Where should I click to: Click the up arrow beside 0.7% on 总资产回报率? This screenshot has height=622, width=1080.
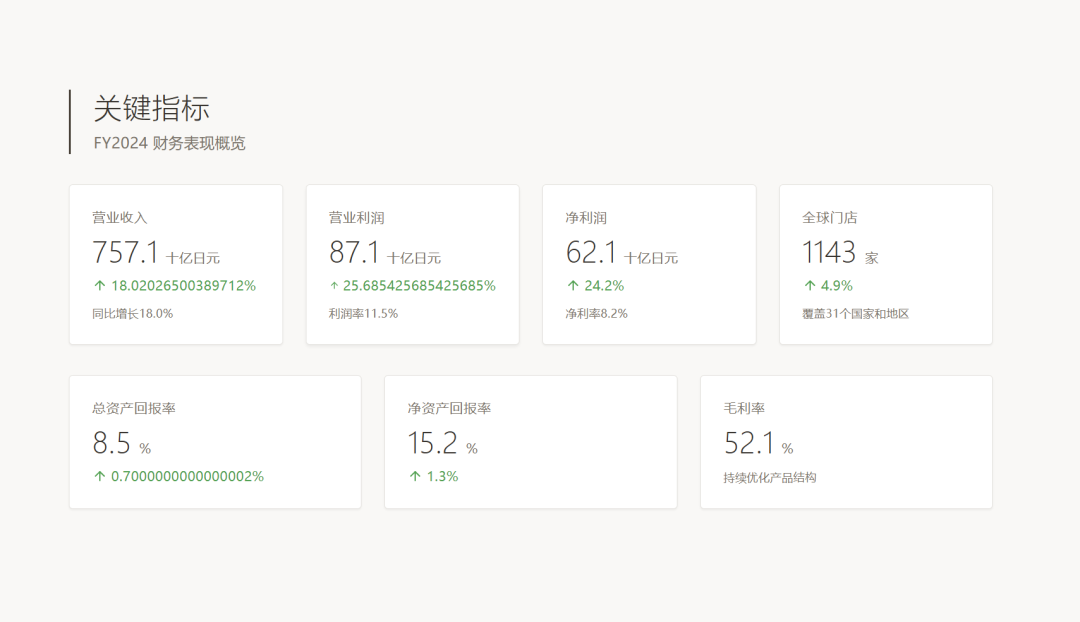(x=99, y=476)
